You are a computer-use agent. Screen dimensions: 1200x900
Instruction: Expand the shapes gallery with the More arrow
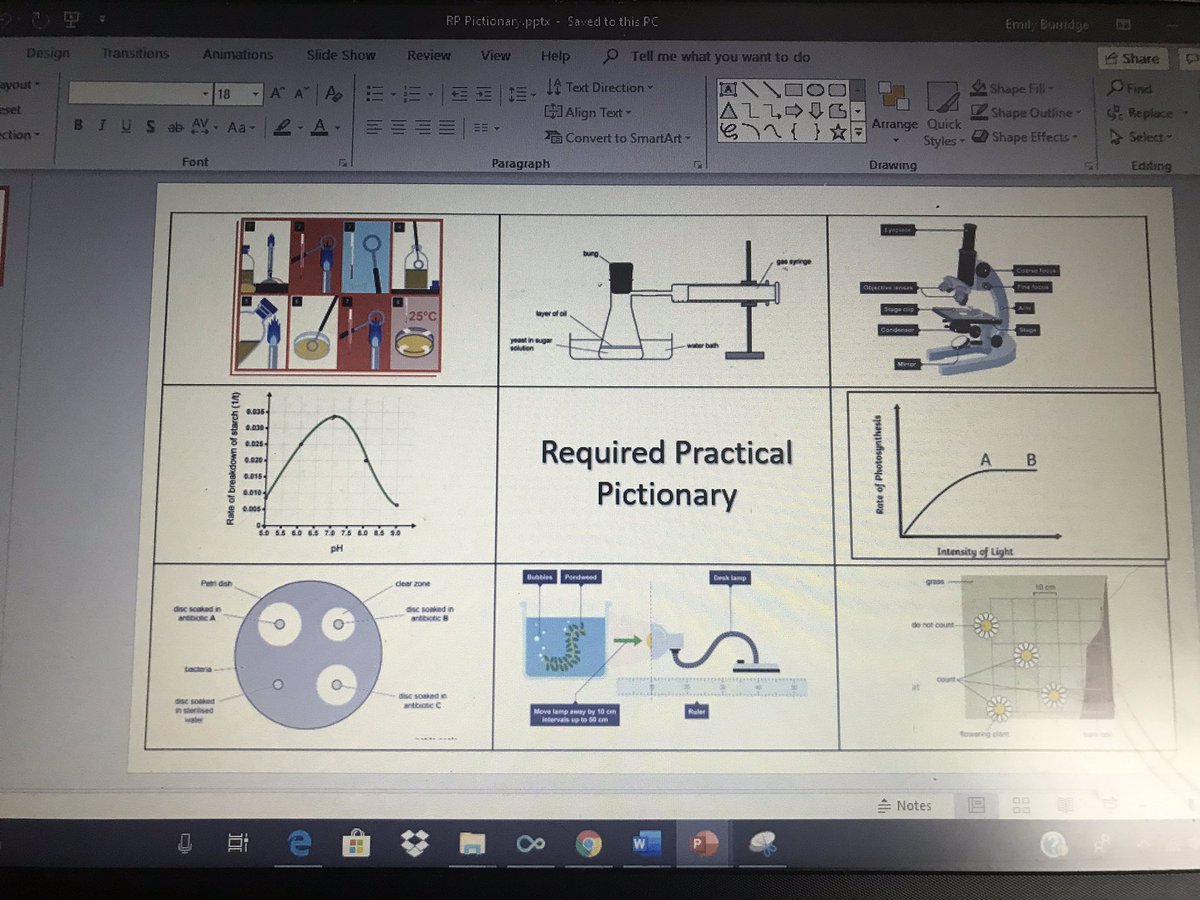[x=857, y=130]
